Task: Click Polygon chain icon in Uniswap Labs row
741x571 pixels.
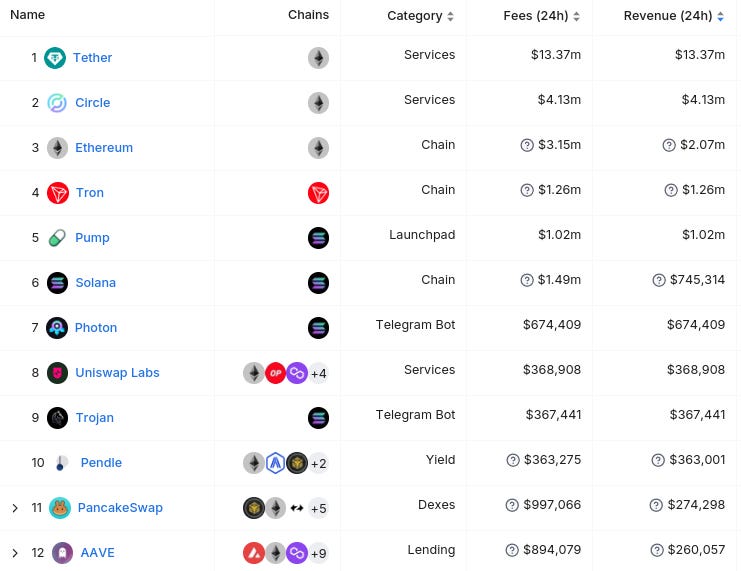Action: (x=297, y=373)
